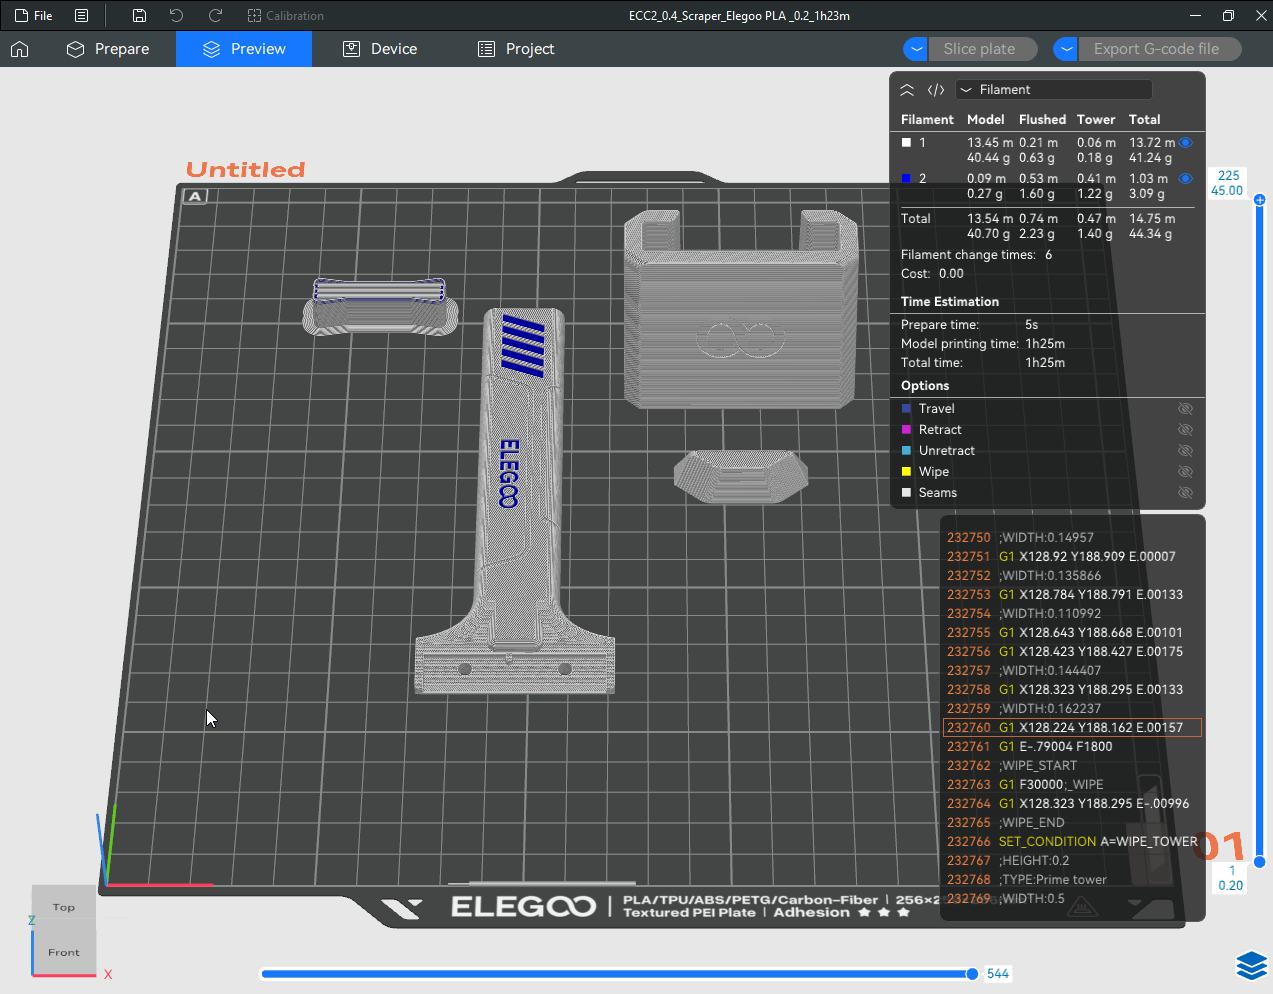Click the layers stack icon at bottom right
The image size is (1273, 994).
(x=1251, y=965)
